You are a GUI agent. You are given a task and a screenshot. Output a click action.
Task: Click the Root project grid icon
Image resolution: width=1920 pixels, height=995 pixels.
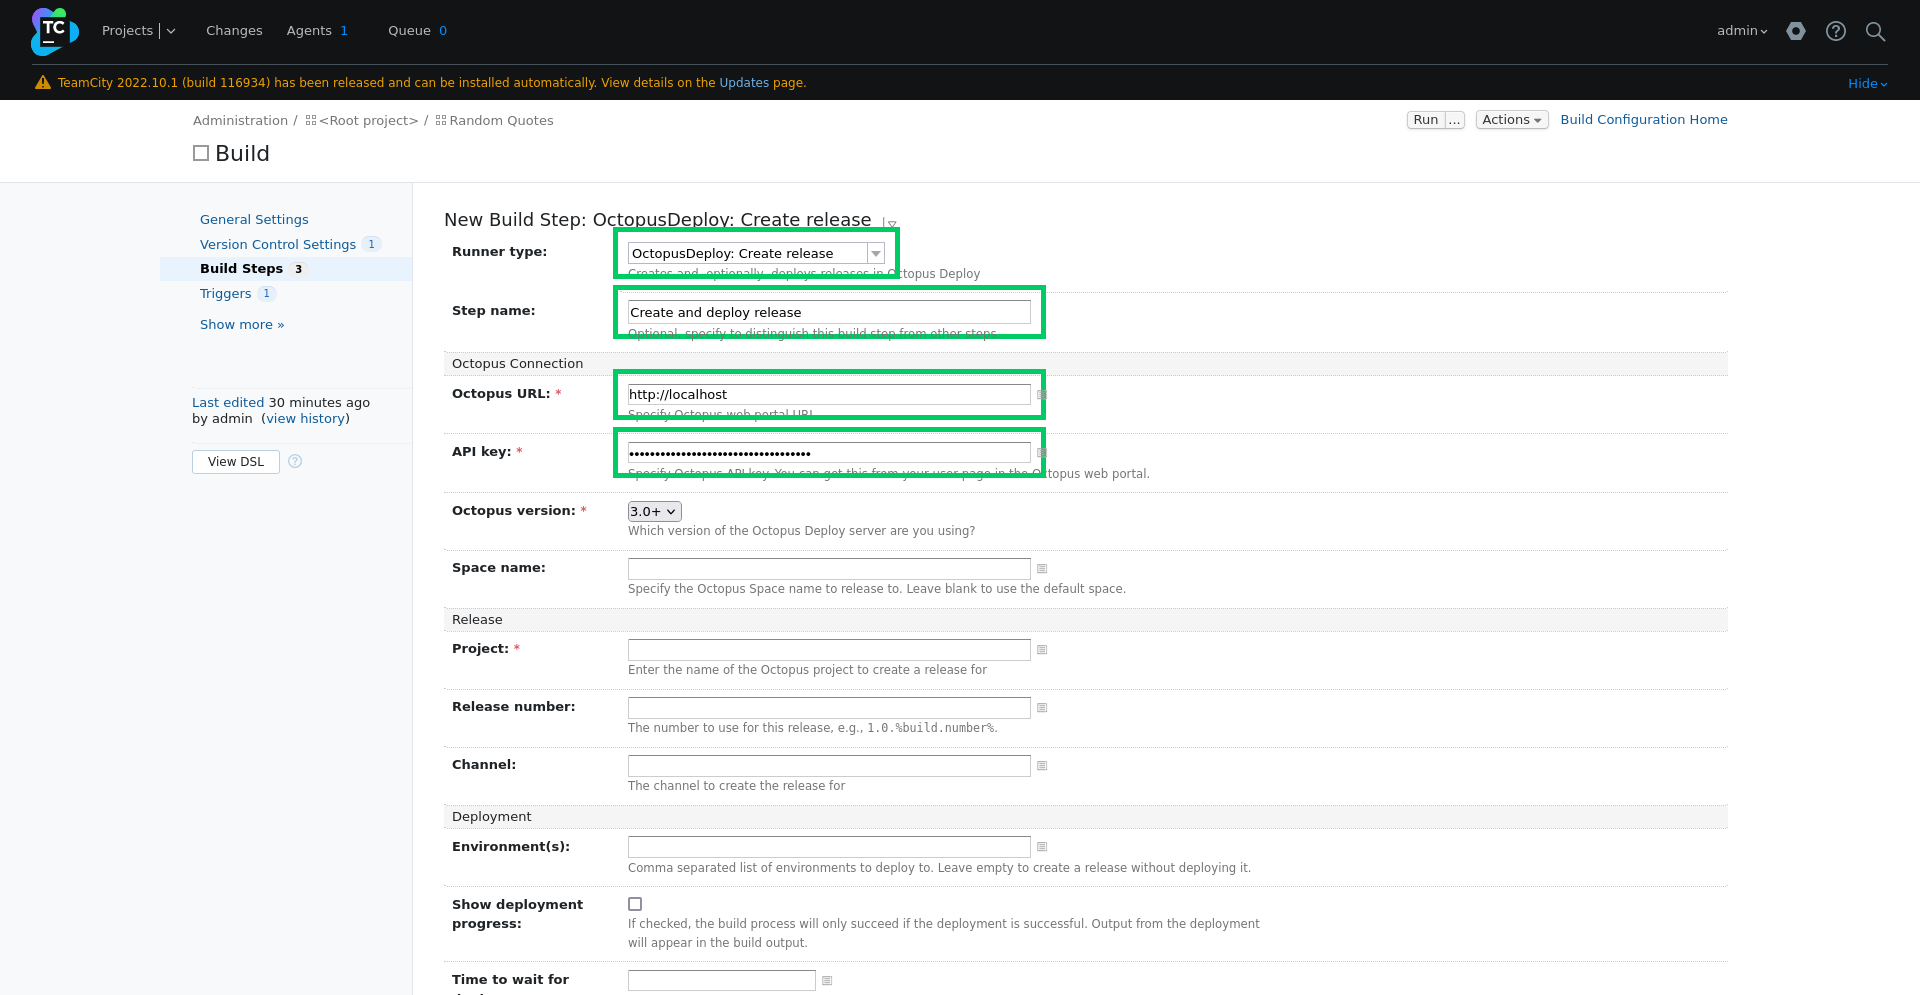coord(311,120)
